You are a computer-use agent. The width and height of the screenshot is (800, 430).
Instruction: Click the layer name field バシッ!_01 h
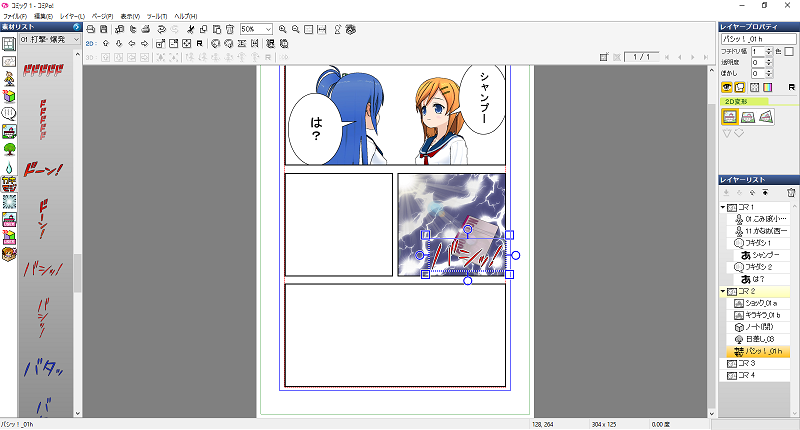click(x=758, y=39)
